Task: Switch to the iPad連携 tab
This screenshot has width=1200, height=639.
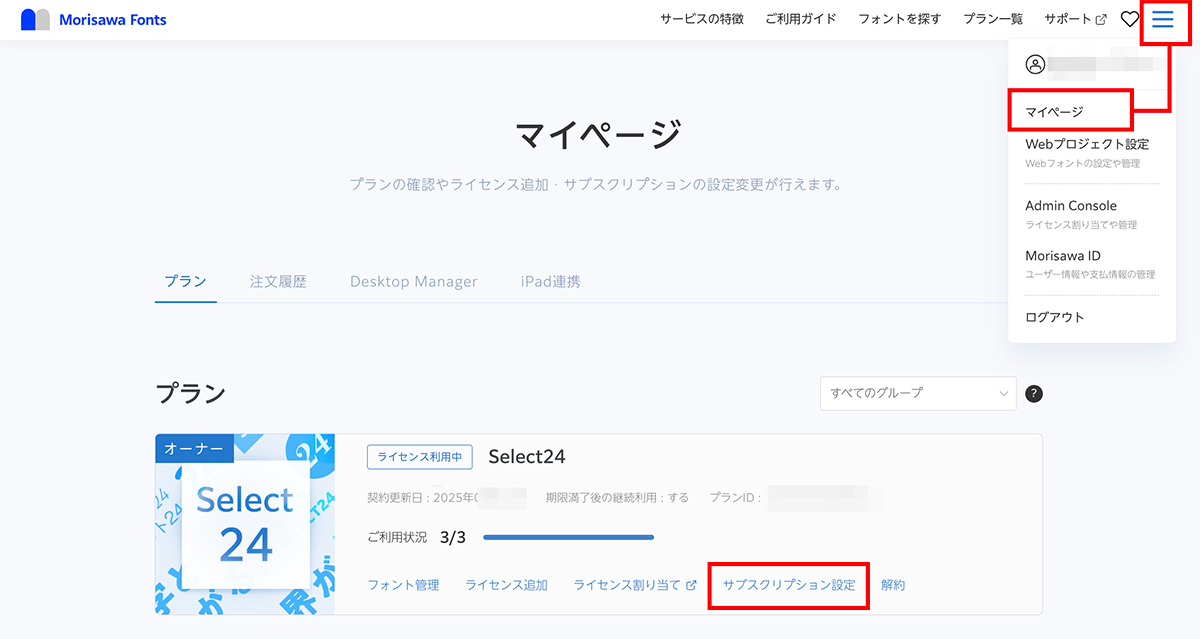Action: pos(551,282)
